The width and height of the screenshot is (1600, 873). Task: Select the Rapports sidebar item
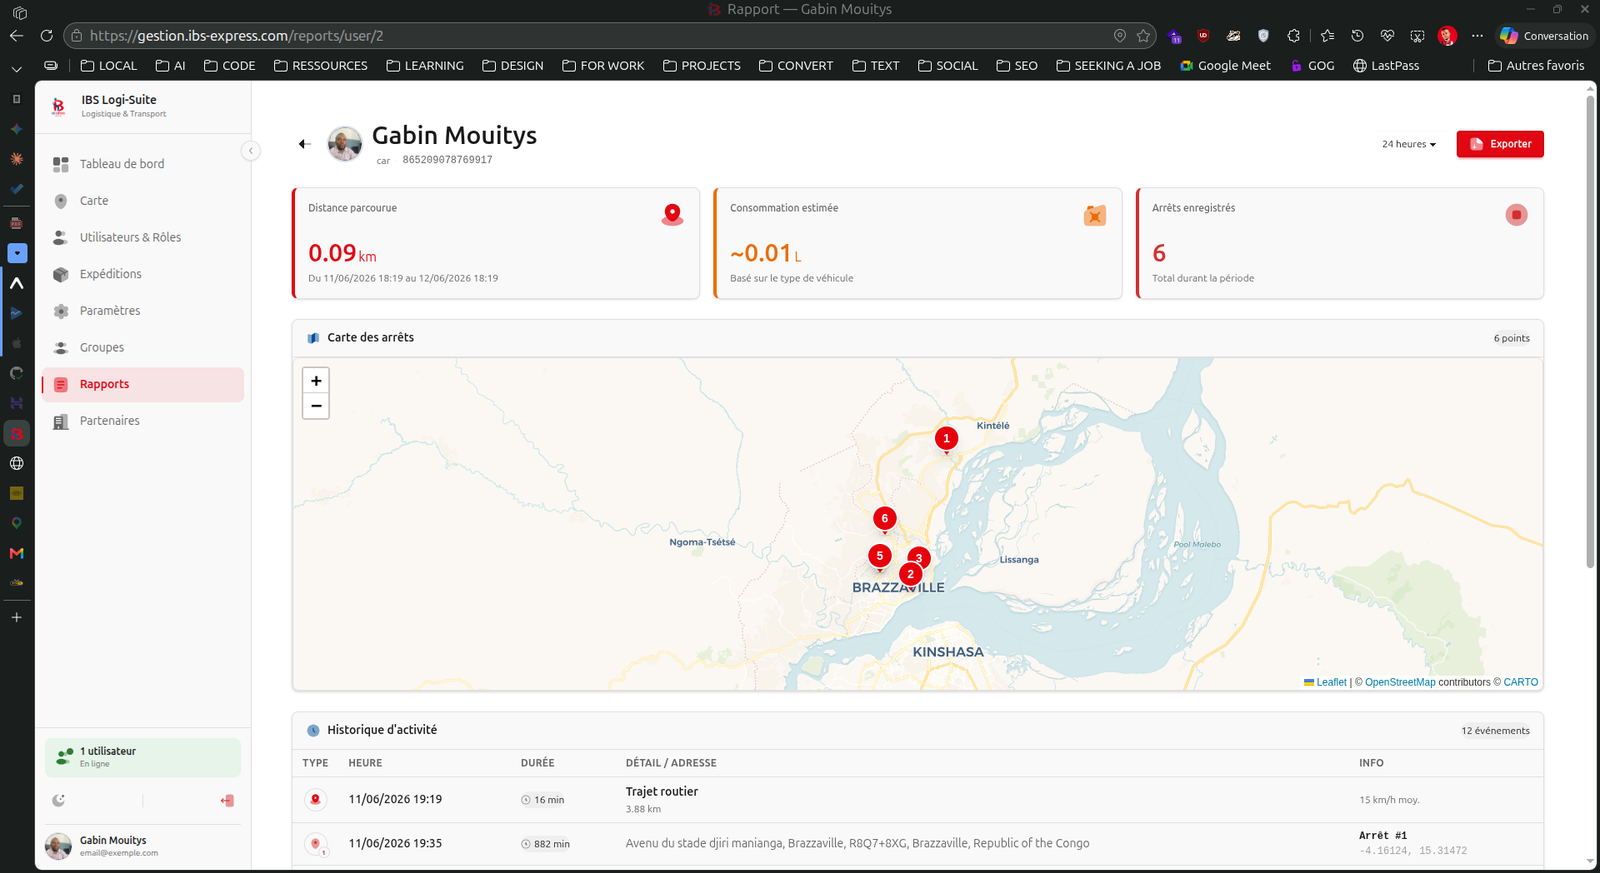tap(143, 385)
